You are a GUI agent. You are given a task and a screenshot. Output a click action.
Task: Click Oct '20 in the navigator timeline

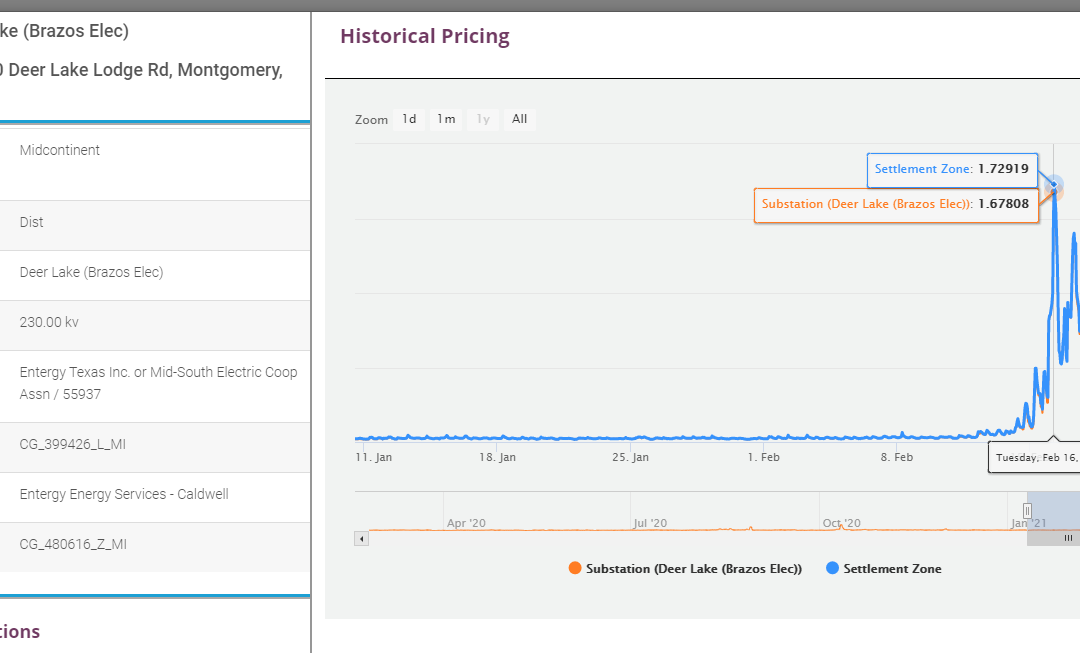[x=842, y=523]
